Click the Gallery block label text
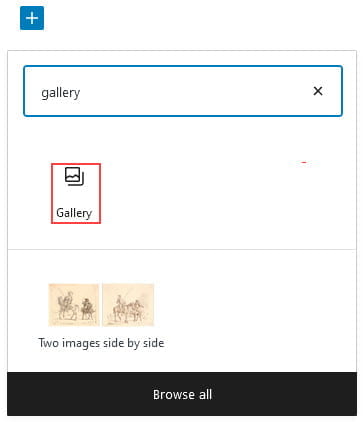363x422 pixels. (74, 213)
